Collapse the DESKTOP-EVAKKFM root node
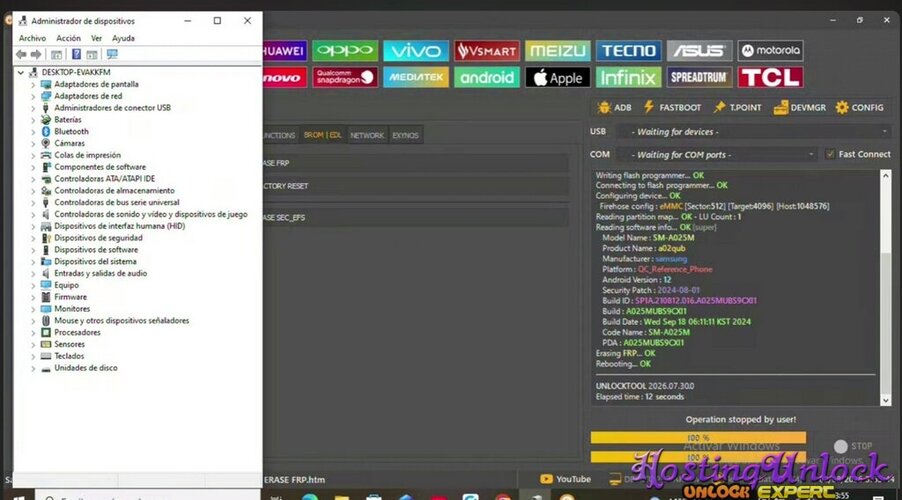 tap(21, 72)
